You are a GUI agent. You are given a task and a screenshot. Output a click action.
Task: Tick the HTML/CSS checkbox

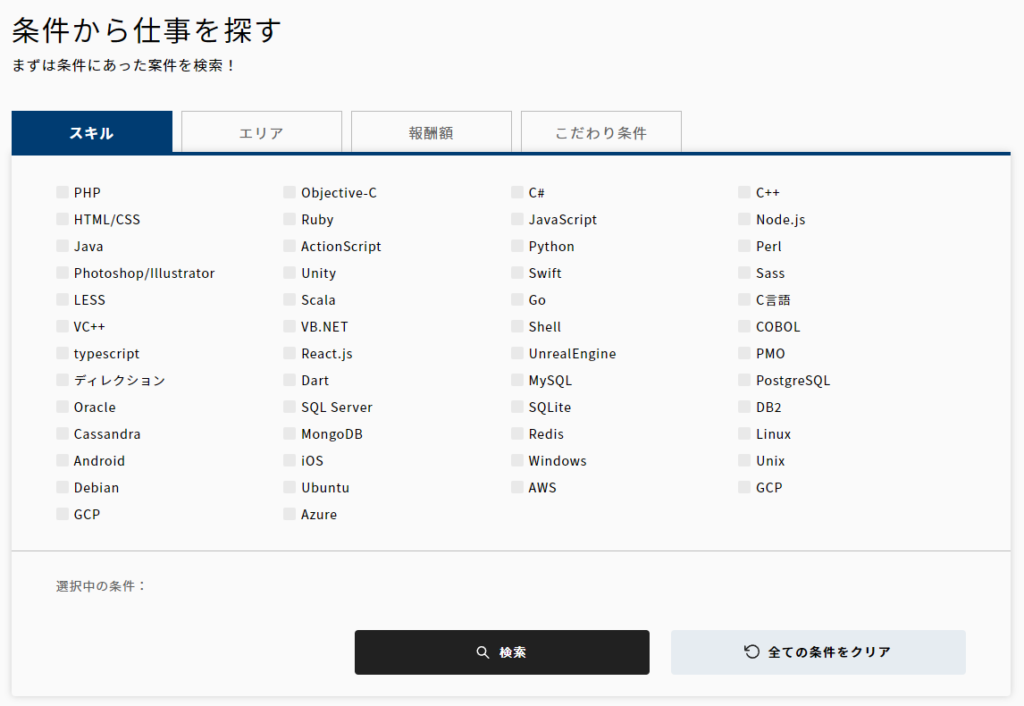62,219
